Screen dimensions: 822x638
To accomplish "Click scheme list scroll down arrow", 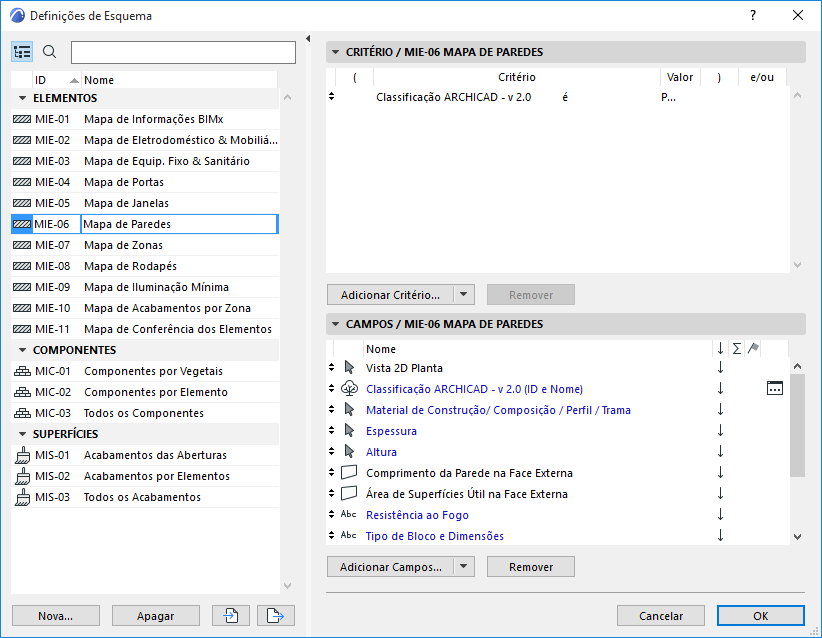I will 287,586.
